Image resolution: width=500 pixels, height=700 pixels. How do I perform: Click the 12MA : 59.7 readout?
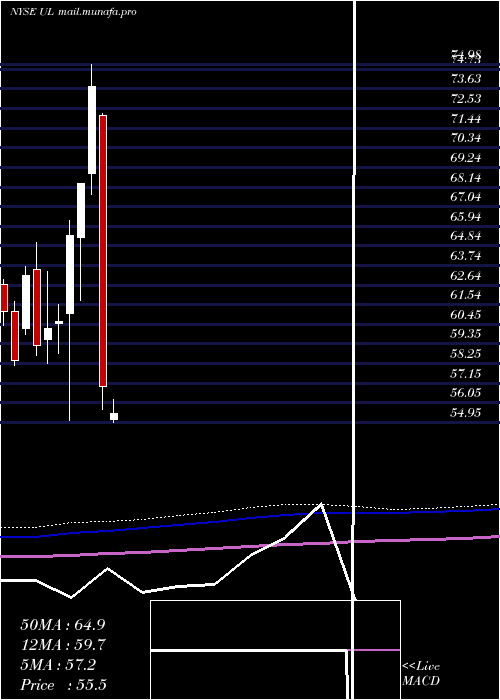pyautogui.click(x=63, y=645)
